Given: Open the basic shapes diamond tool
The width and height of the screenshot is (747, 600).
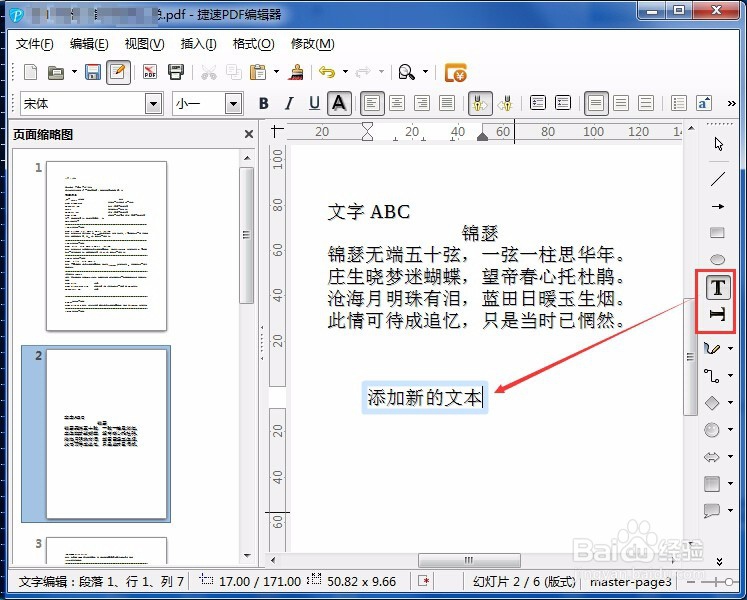Looking at the screenshot, I should click(712, 403).
